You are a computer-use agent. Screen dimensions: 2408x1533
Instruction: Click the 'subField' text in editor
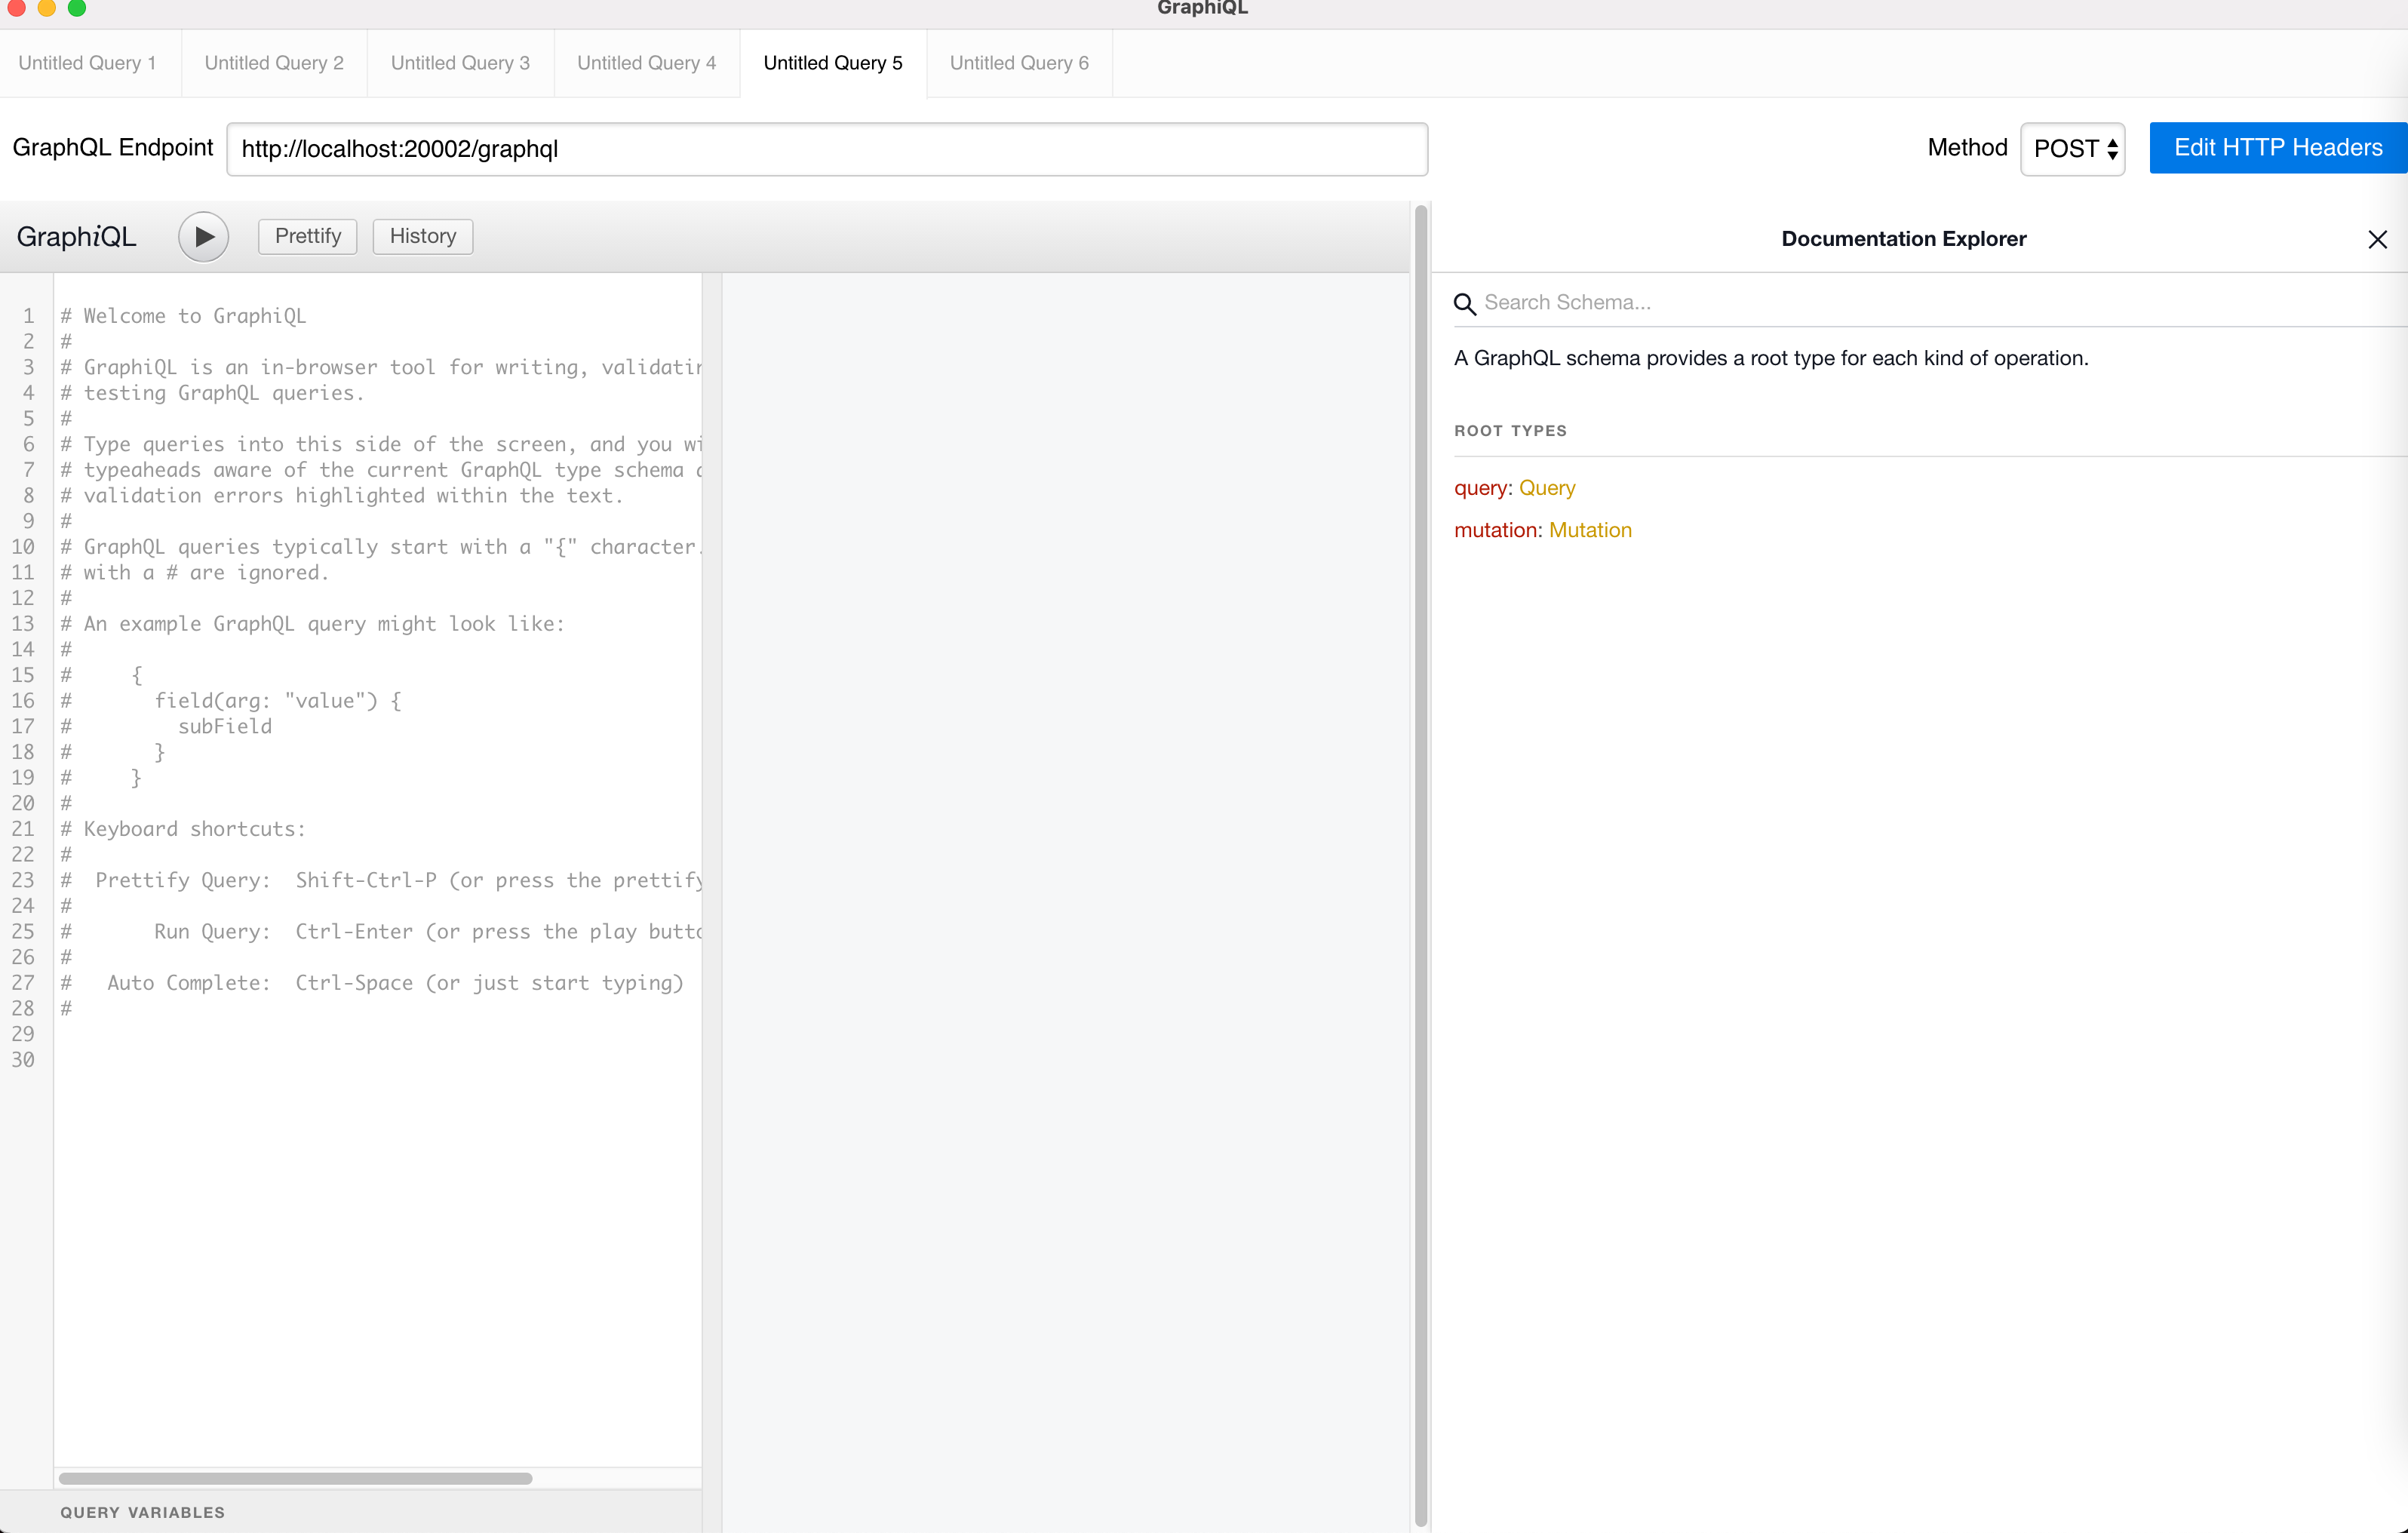tap(225, 726)
